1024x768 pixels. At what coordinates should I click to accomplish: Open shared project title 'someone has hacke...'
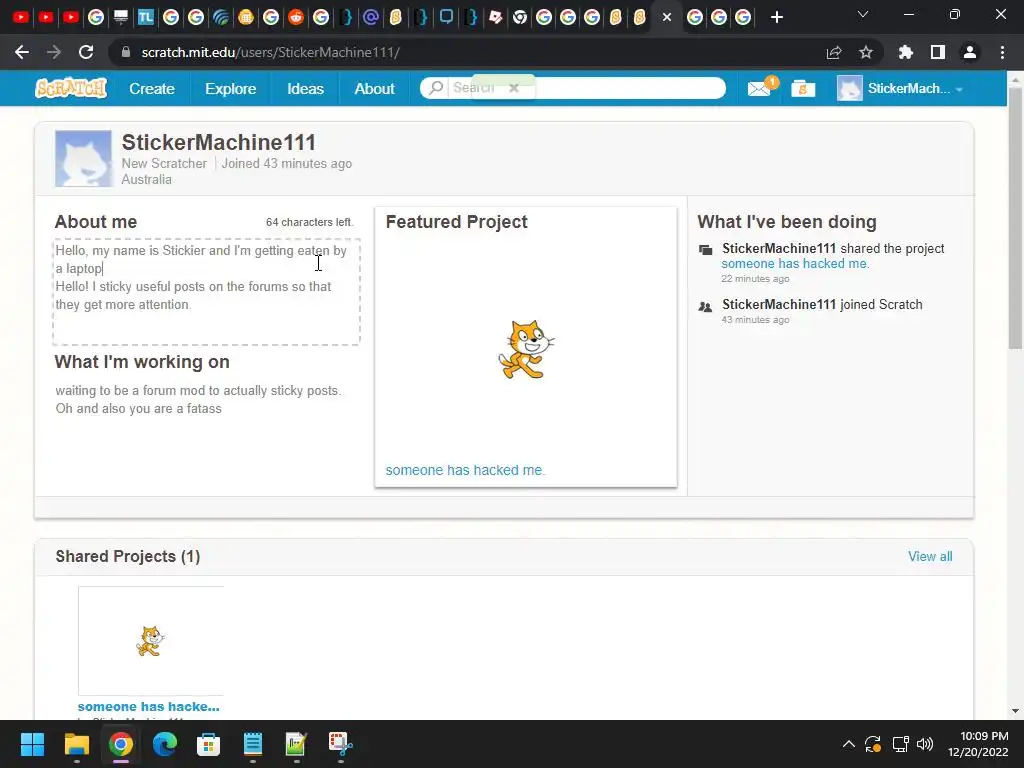tap(149, 707)
